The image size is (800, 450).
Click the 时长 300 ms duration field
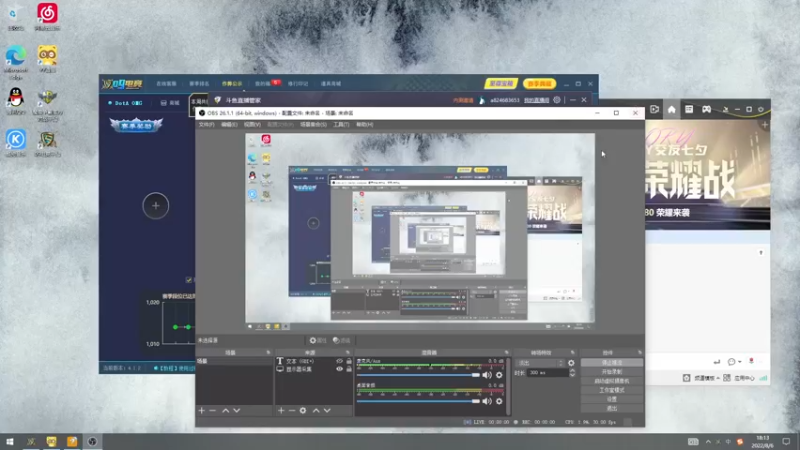point(548,373)
